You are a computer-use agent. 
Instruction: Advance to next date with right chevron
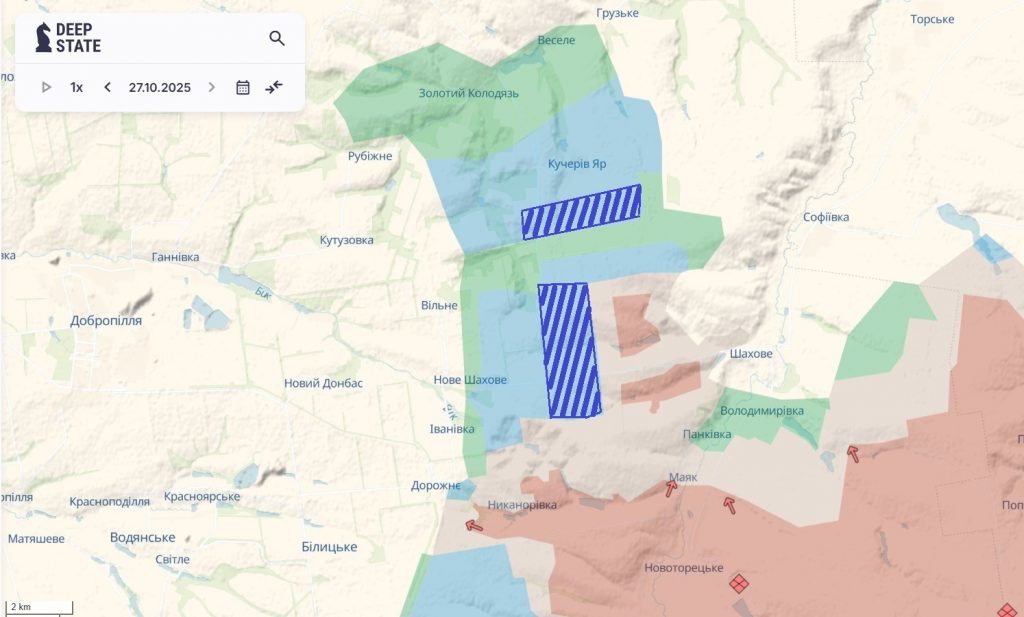click(x=211, y=87)
